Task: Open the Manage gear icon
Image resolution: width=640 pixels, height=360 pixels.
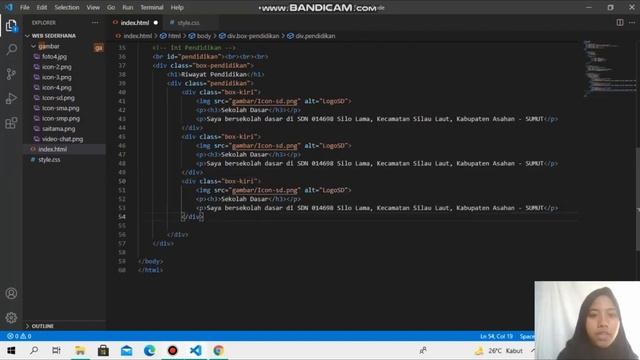Action: [11, 317]
